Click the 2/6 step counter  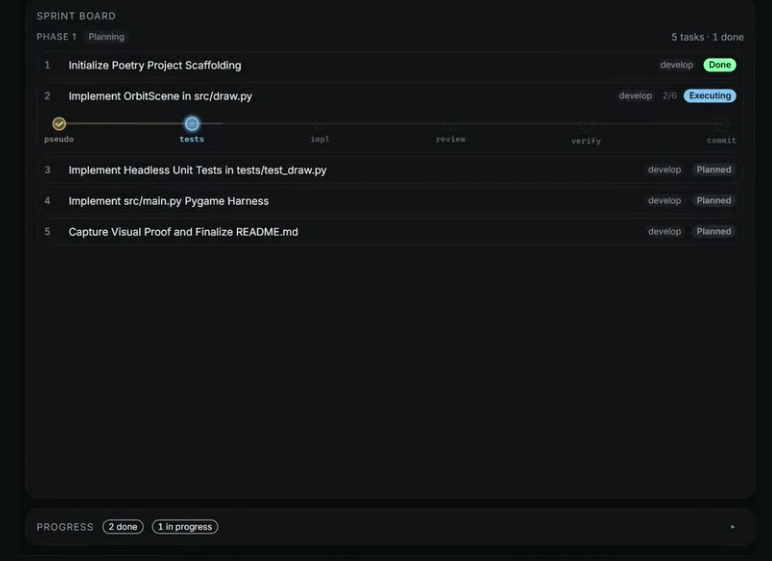pos(670,96)
